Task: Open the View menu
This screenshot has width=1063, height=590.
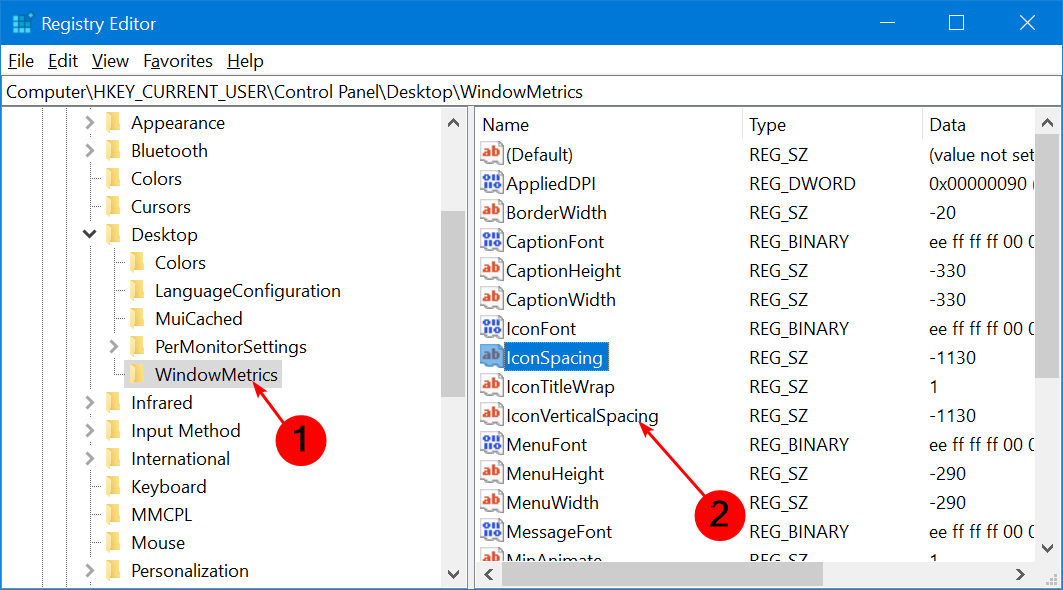Action: click(111, 61)
